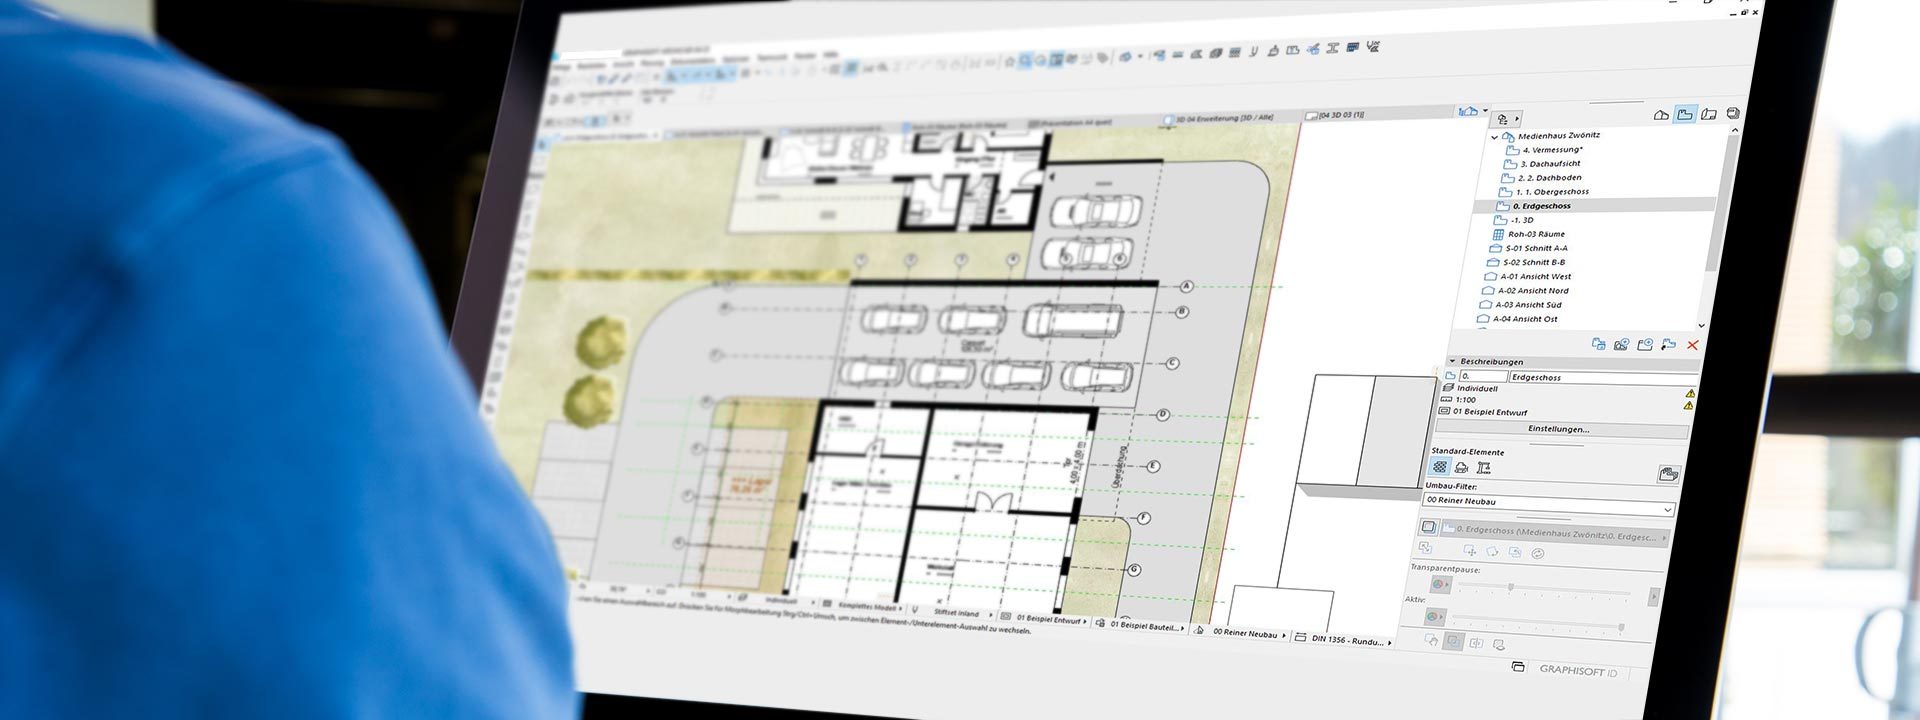Viewport: 1920px width, 720px height.
Task: Switch navigator to Project Map view
Action: (x=1661, y=115)
